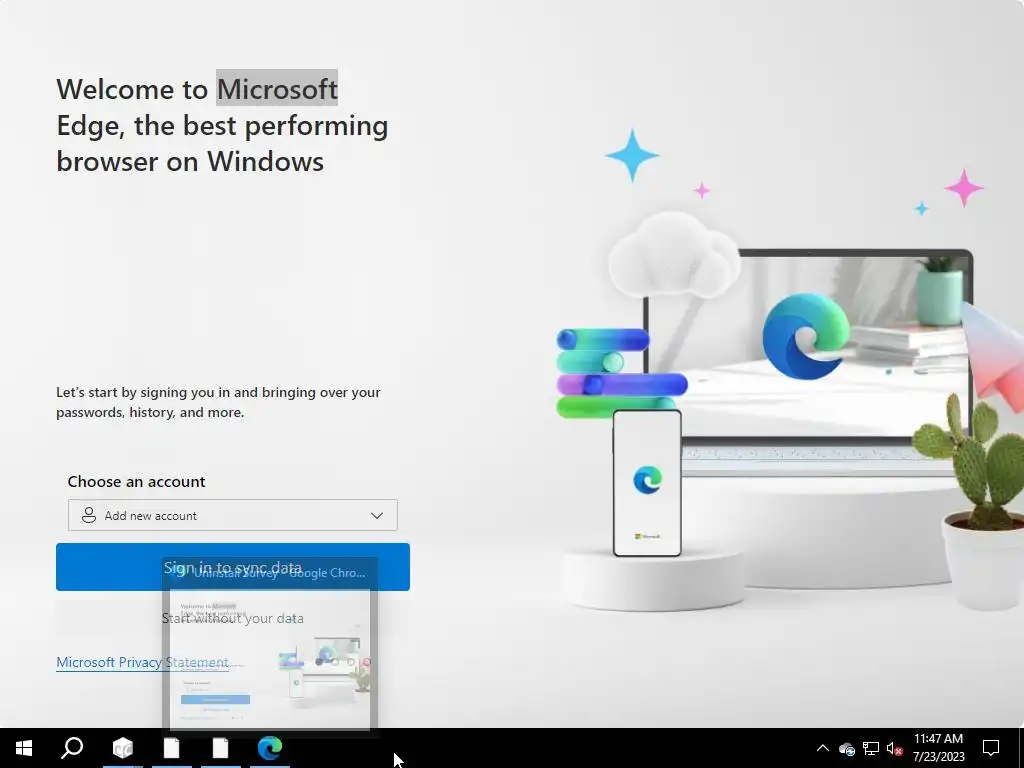Image resolution: width=1024 pixels, height=768 pixels.
Task: Open the network status tray icon
Action: [x=871, y=748]
